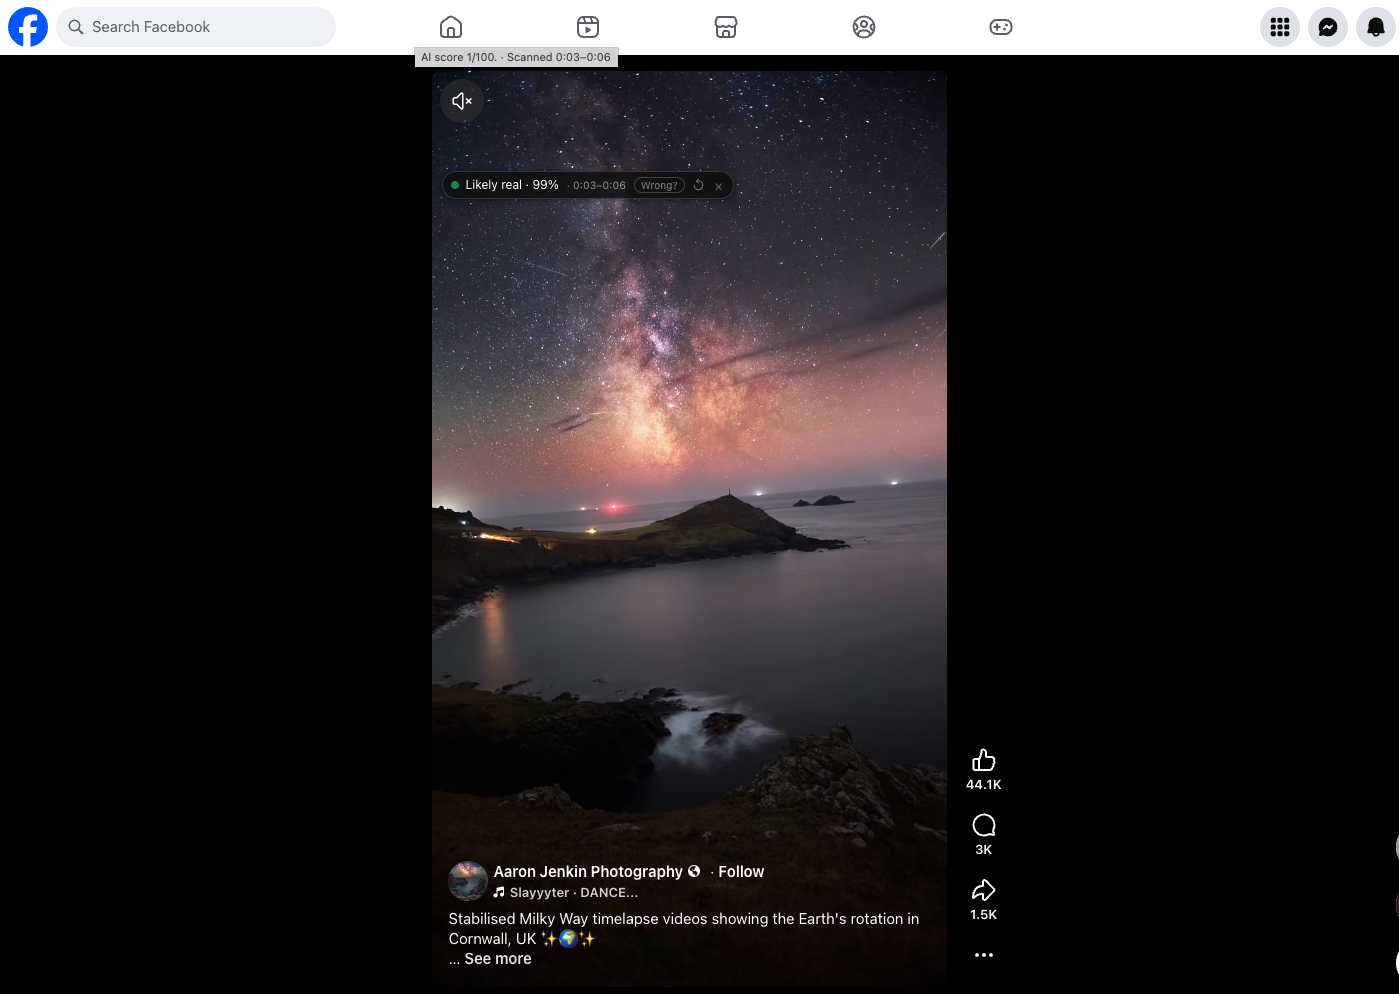Dismiss the 'Likely real' badge

coord(719,186)
